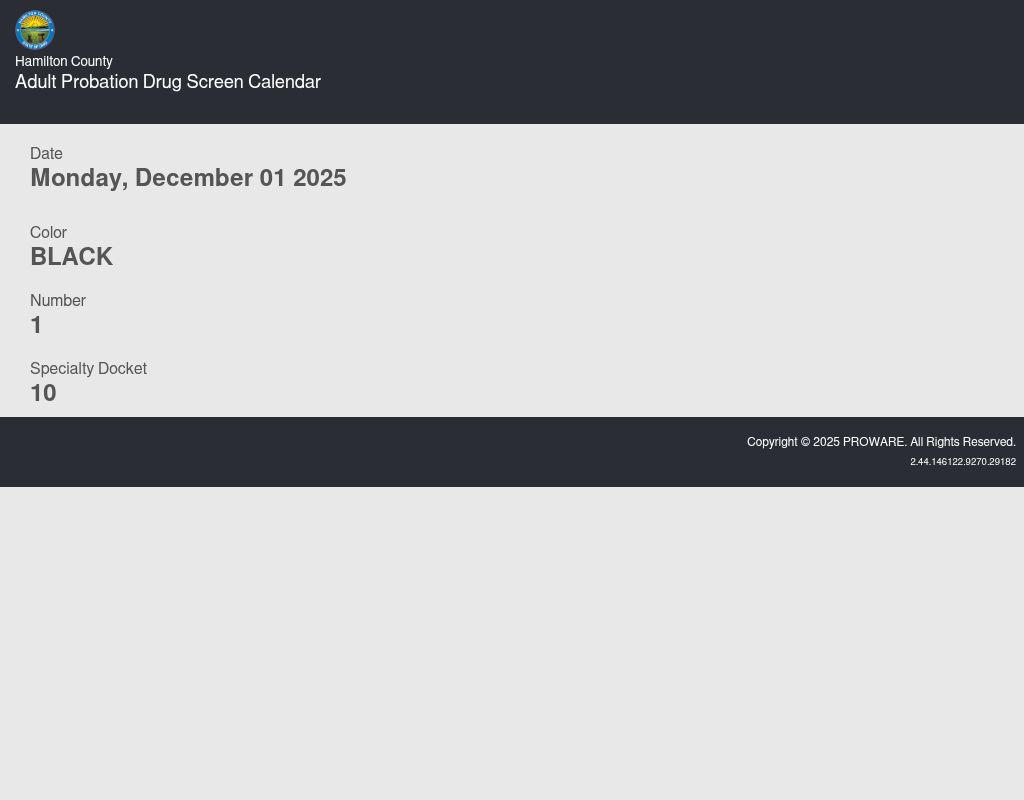1024x800 pixels.
Task: Click the Color field label
Action: (48, 233)
